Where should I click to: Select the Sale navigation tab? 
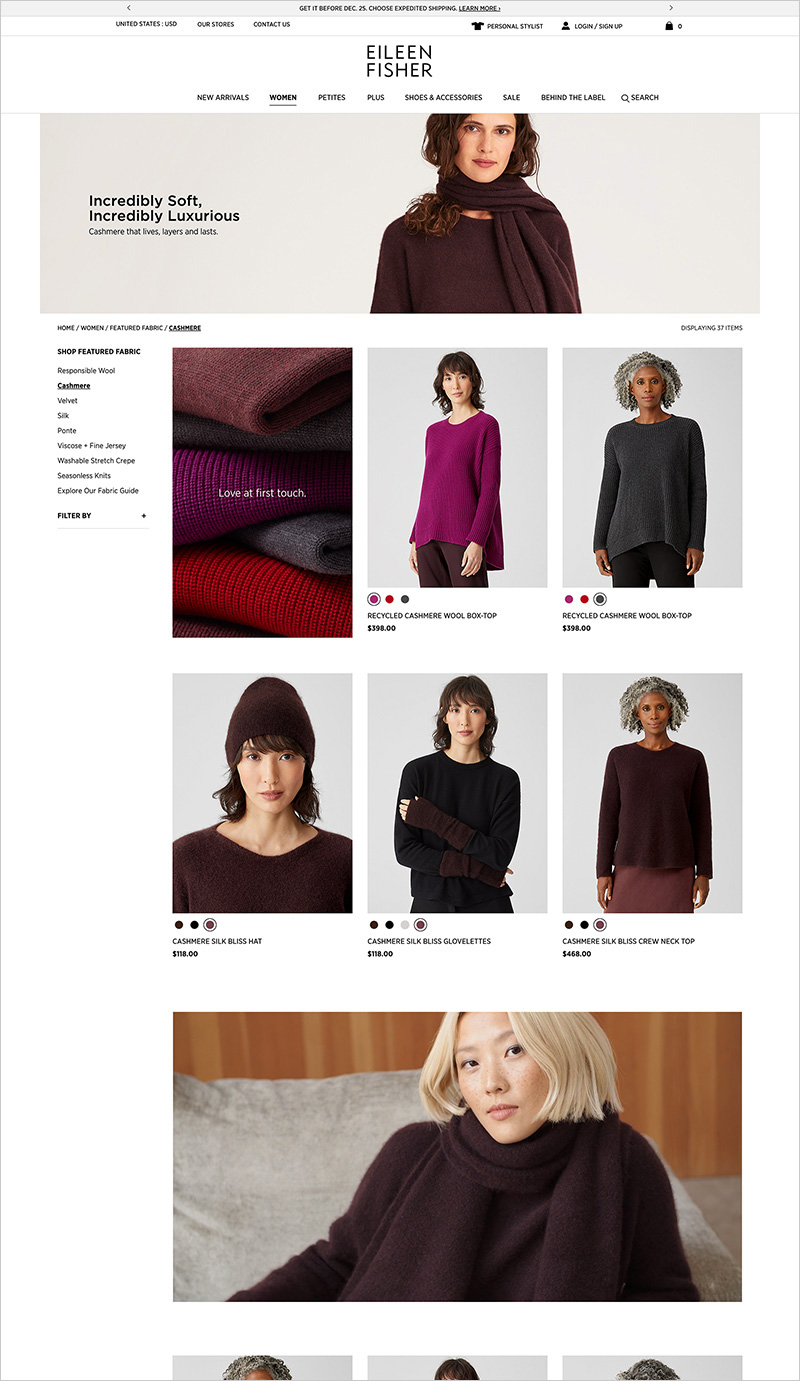[511, 98]
